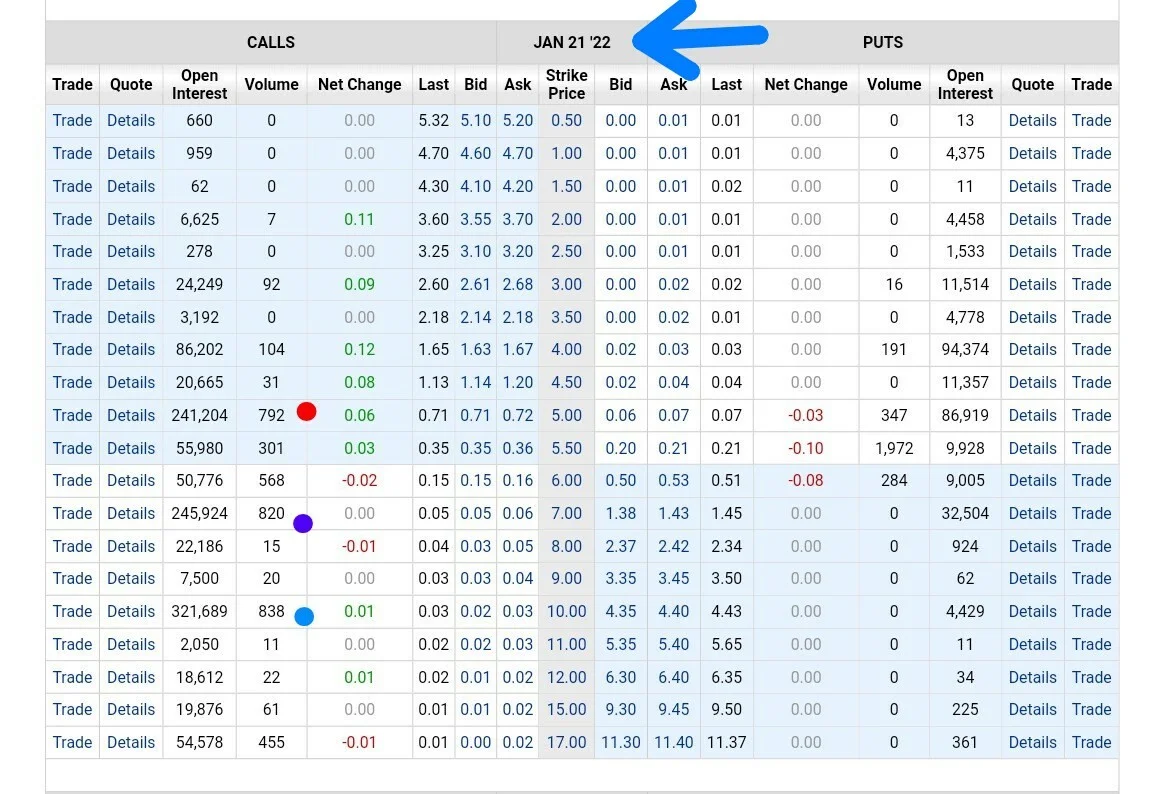Image resolution: width=1158 pixels, height=794 pixels.
Task: Click the PUTS section header
Action: tap(883, 42)
